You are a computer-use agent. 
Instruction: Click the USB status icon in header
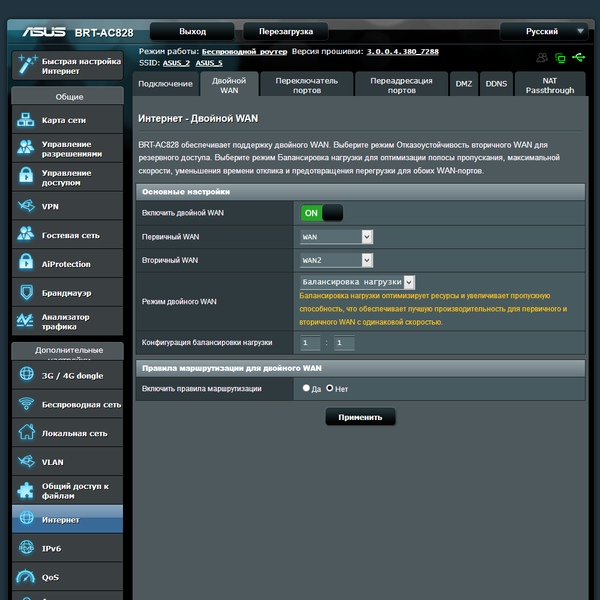(x=579, y=57)
